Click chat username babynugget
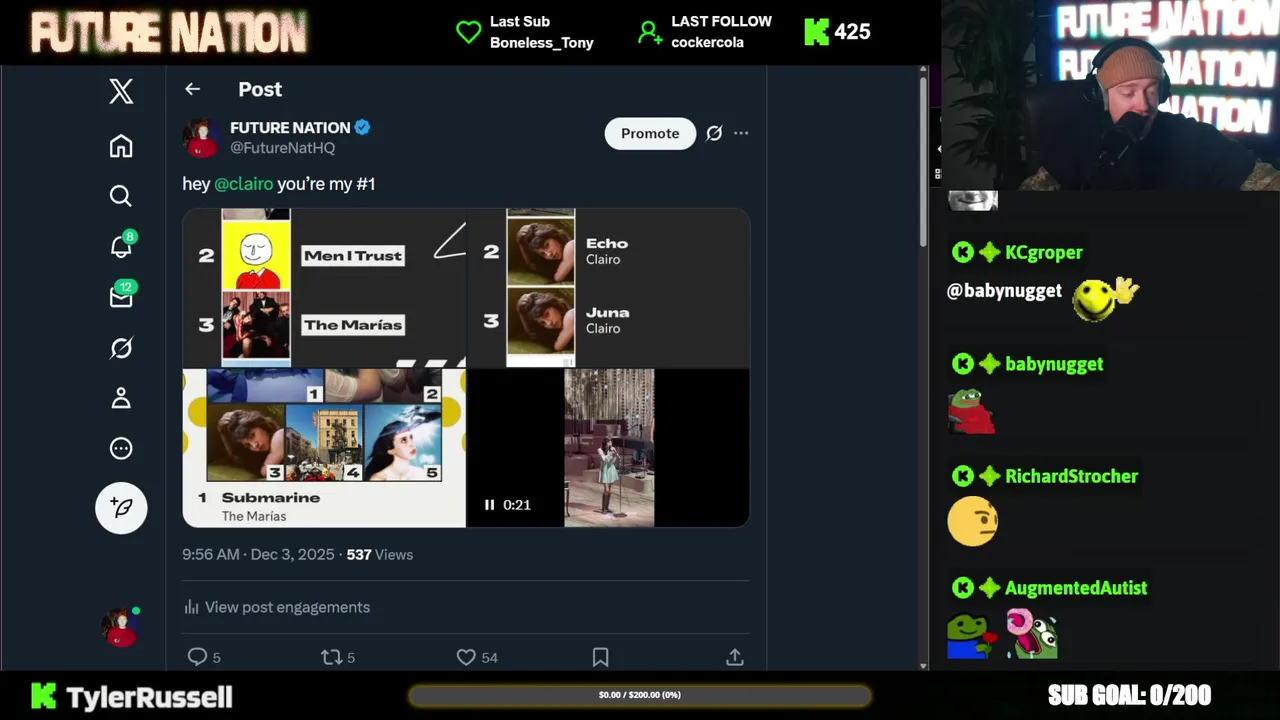1280x720 pixels. (1054, 364)
